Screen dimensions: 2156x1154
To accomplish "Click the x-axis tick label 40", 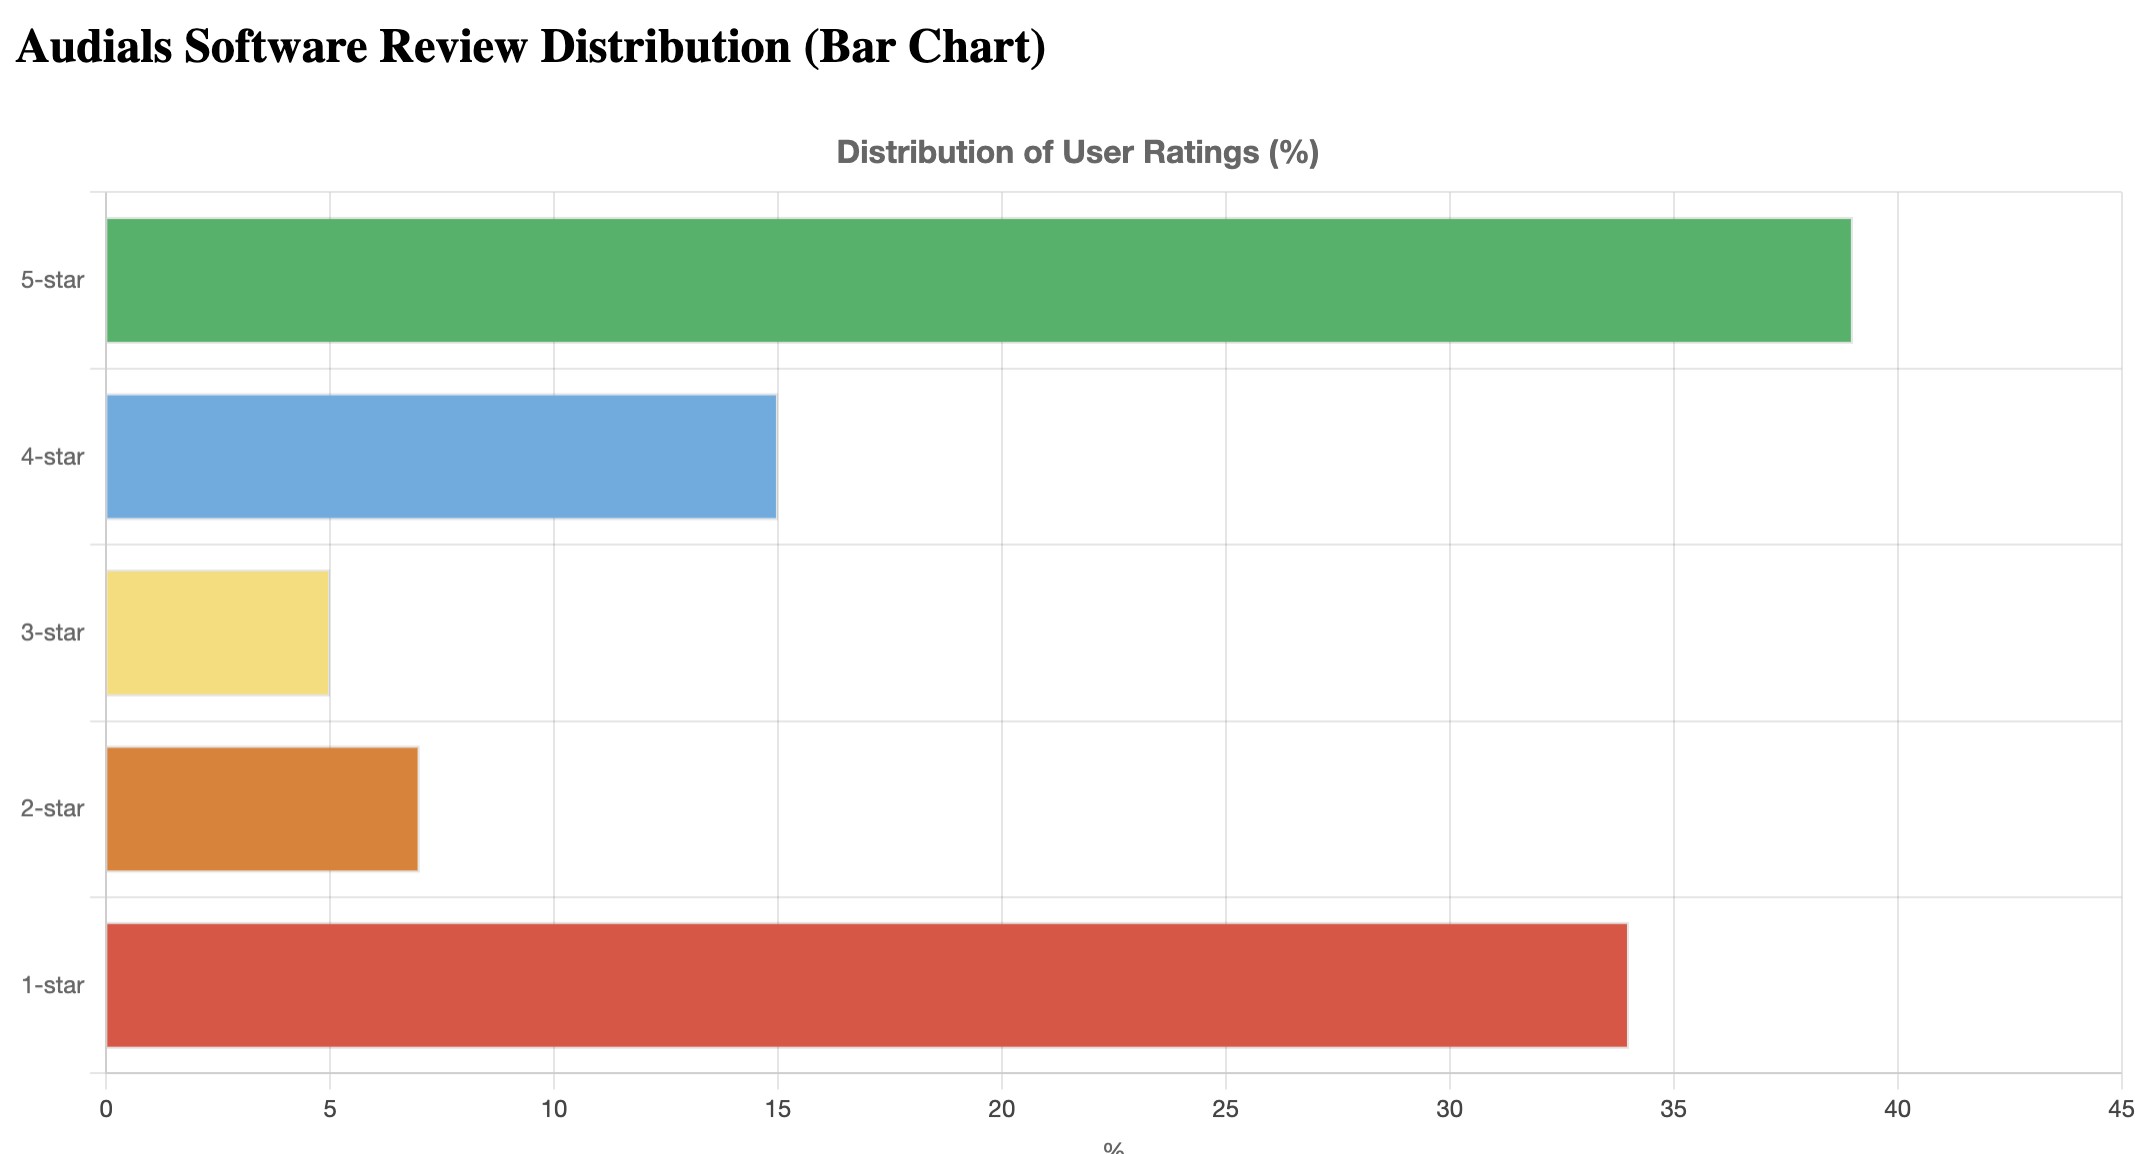I will (x=1897, y=1109).
